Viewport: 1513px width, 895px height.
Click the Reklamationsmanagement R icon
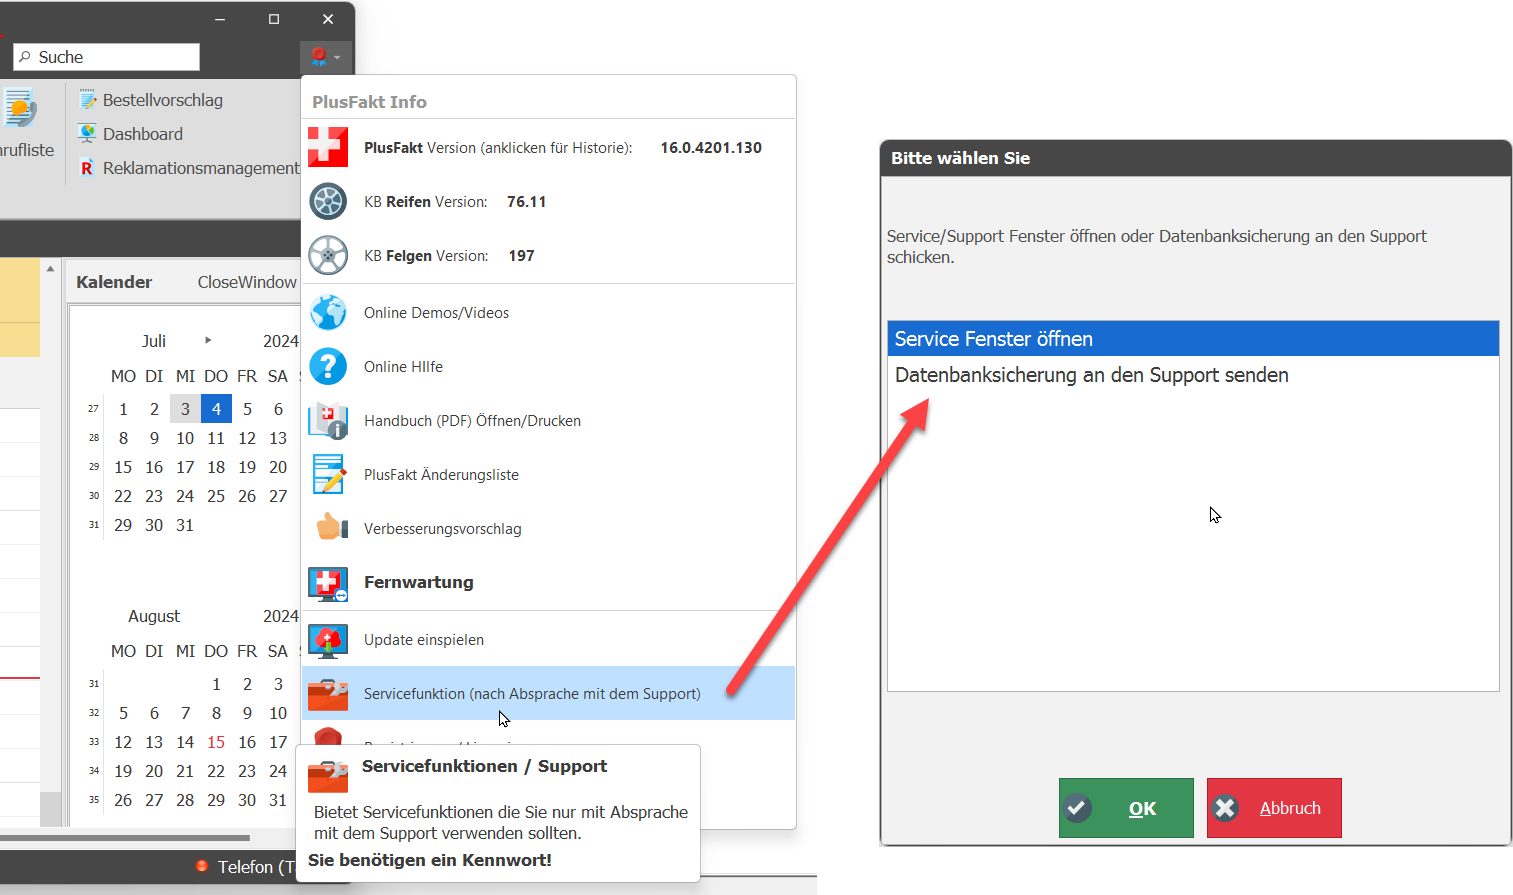pos(87,168)
